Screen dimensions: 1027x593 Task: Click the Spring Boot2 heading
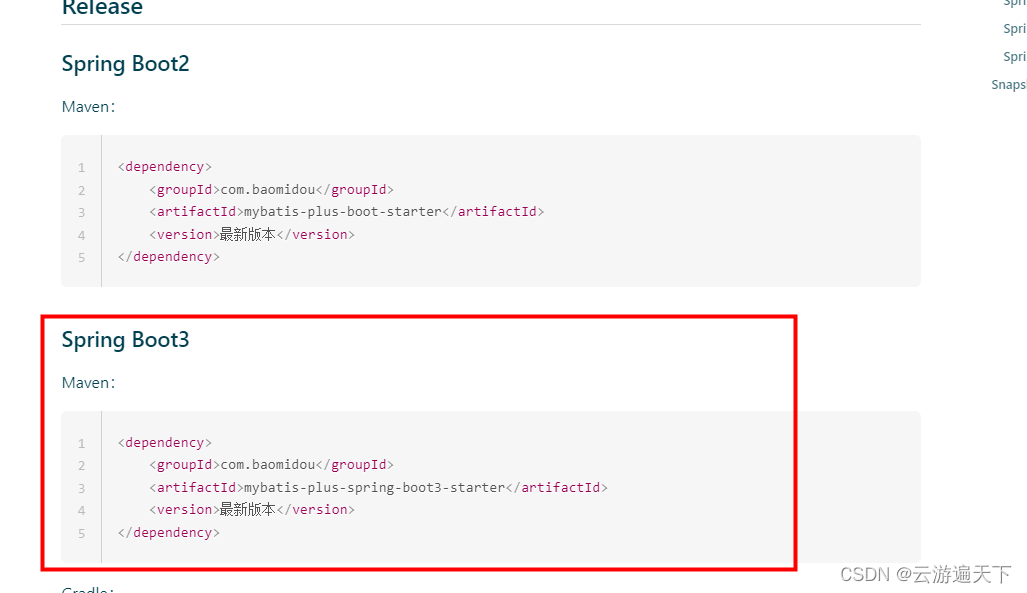[125, 64]
